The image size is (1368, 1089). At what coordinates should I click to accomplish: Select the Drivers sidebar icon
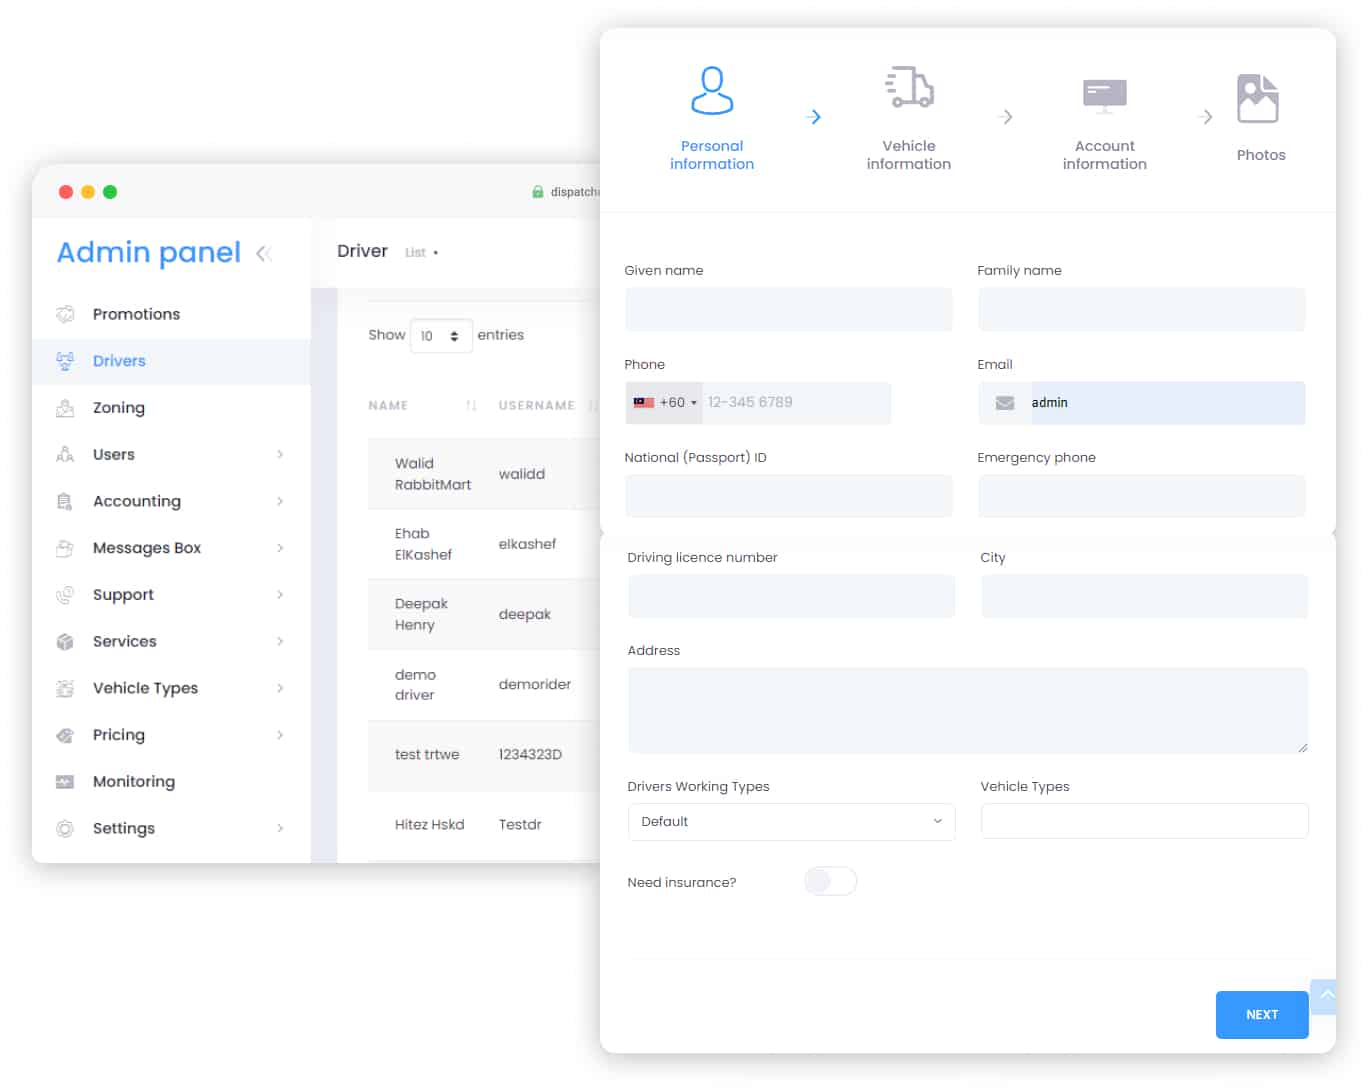point(64,361)
